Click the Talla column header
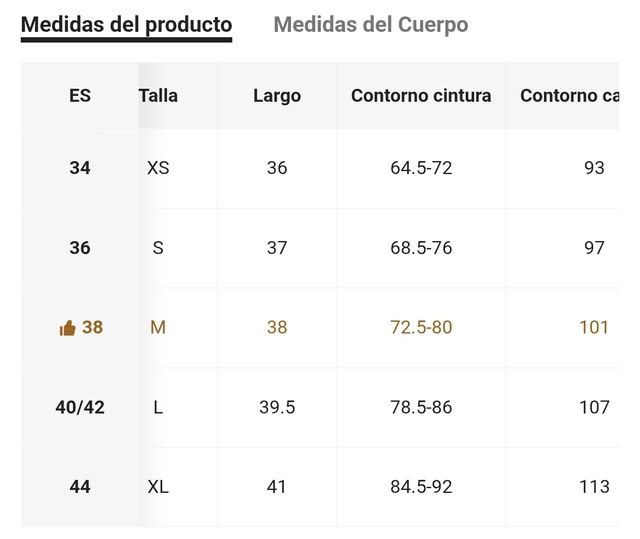 click(158, 96)
